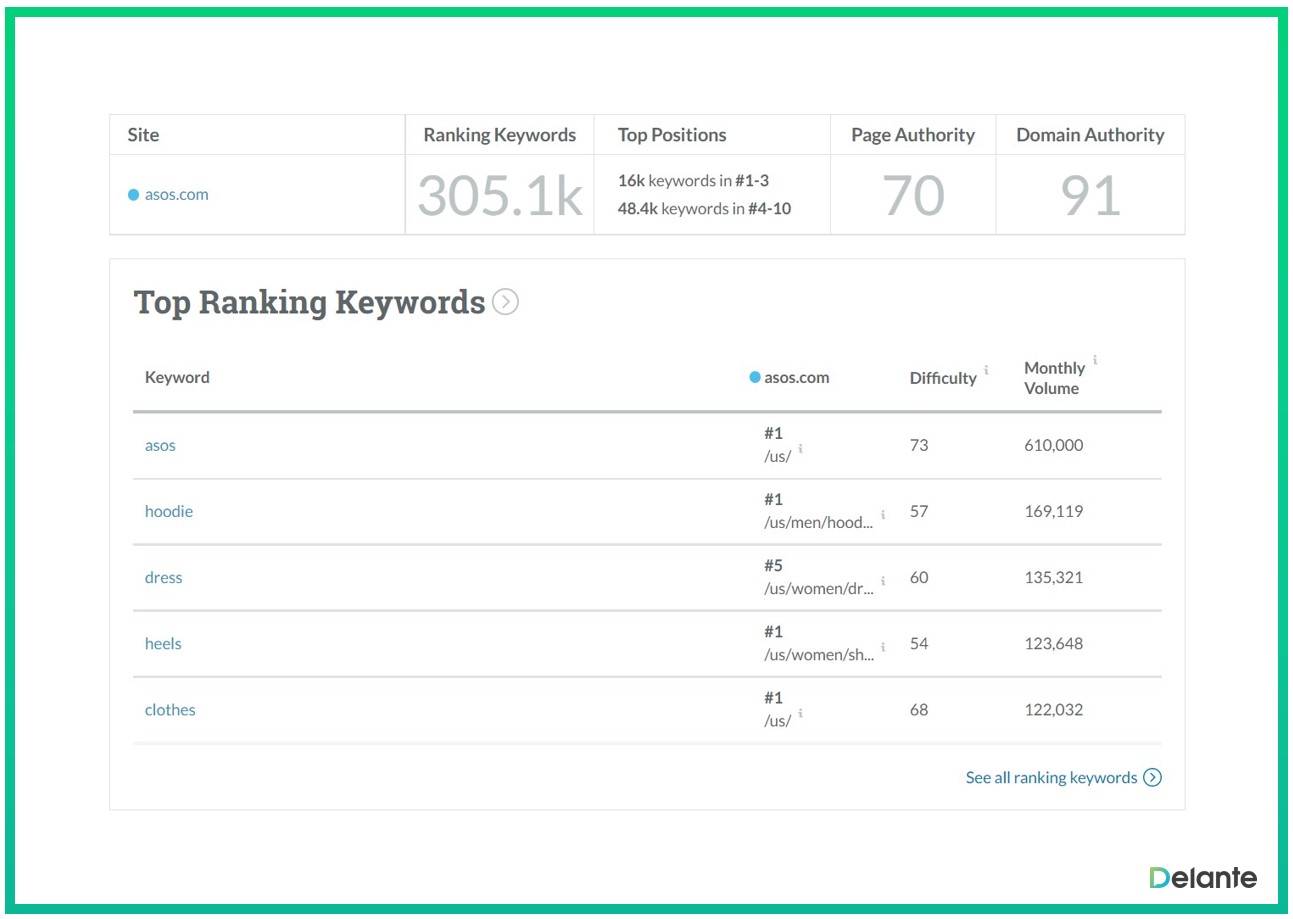Click the Ranking Keywords header cell

tap(500, 135)
